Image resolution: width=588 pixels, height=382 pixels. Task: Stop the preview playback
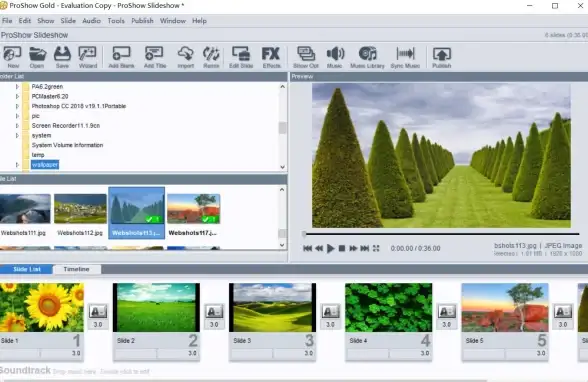click(x=342, y=248)
